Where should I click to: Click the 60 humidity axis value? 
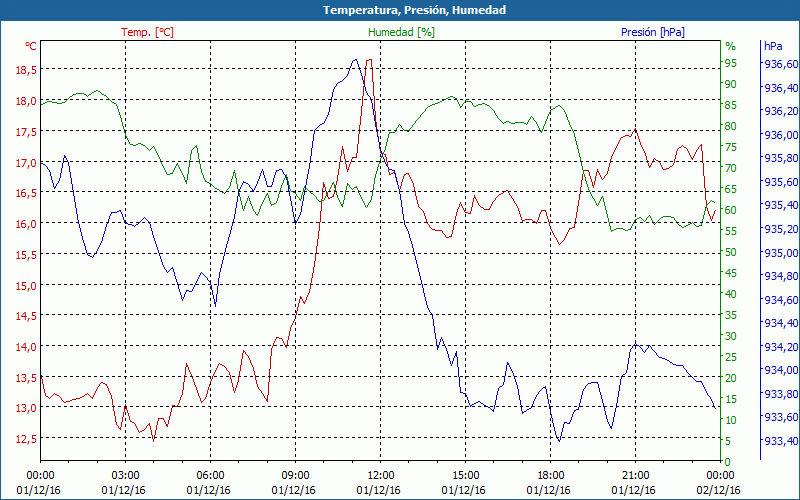click(x=731, y=210)
